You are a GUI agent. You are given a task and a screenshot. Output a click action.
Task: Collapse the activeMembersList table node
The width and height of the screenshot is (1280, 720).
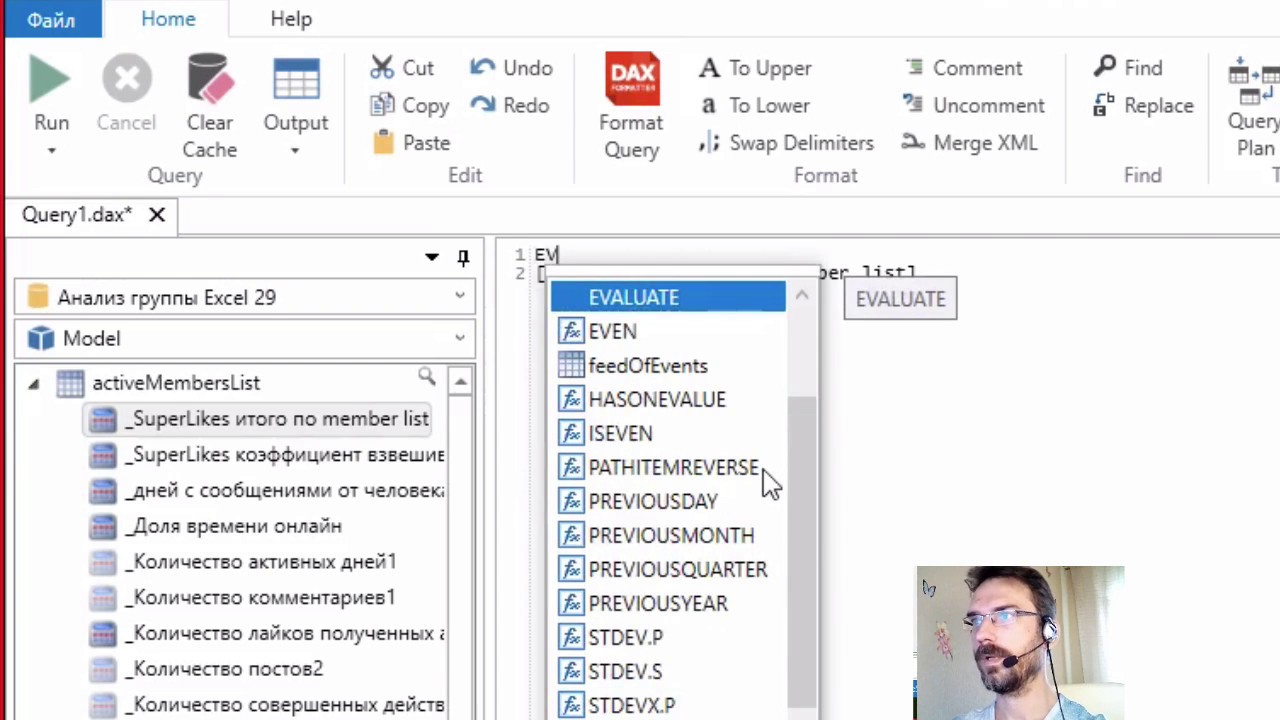click(x=33, y=383)
